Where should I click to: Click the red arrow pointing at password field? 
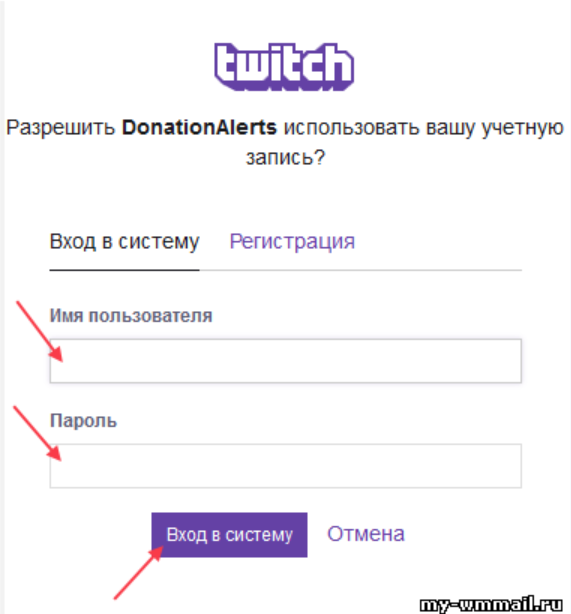point(38,433)
